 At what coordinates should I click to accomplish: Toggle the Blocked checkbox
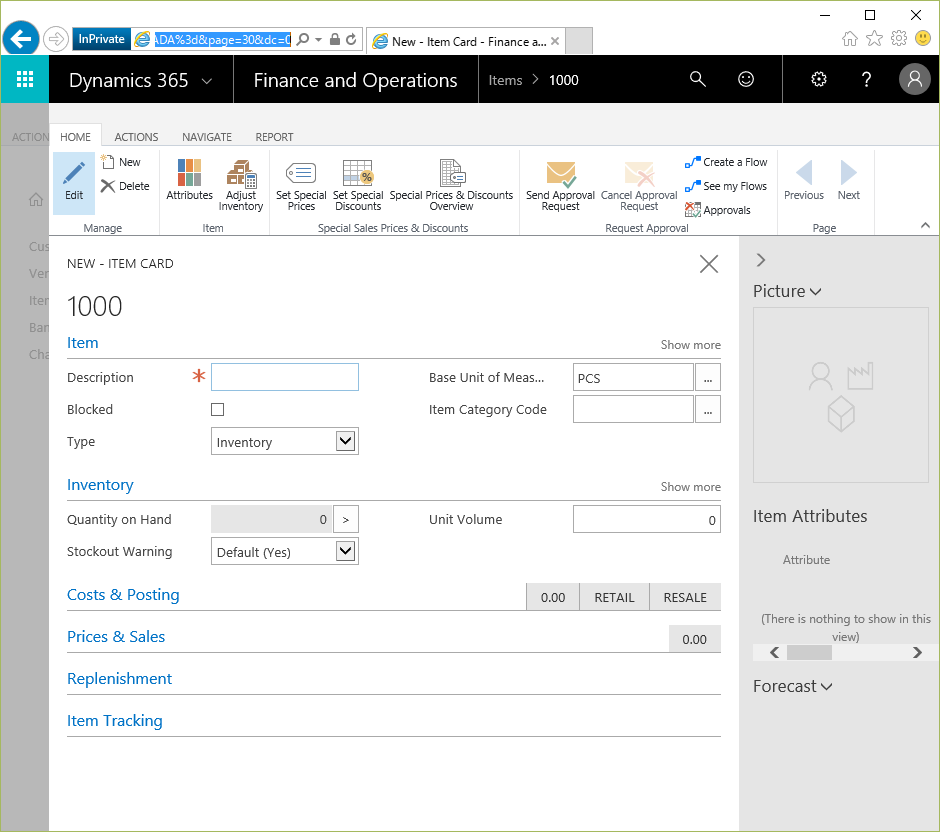218,409
